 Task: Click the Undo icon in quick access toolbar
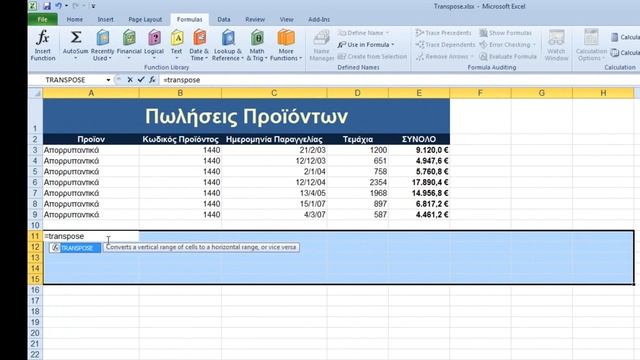point(59,6)
